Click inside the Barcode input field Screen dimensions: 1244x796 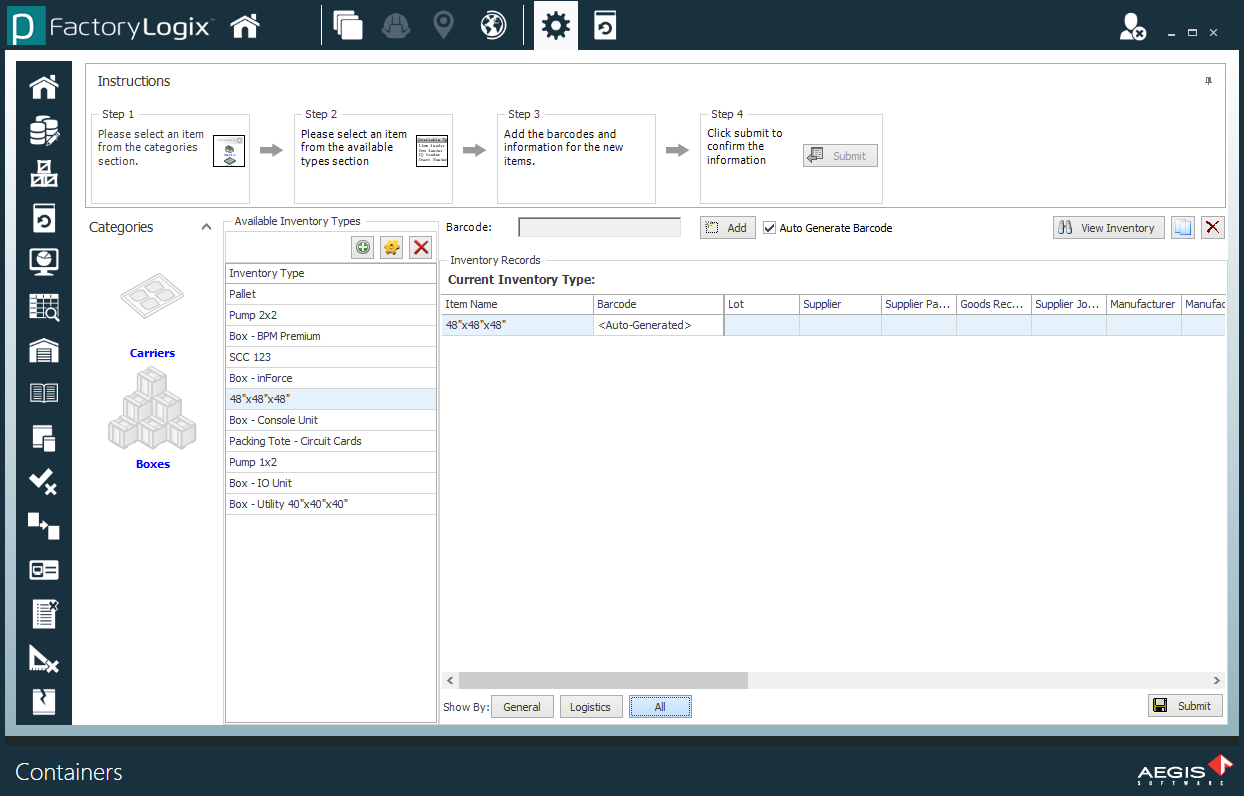(599, 228)
